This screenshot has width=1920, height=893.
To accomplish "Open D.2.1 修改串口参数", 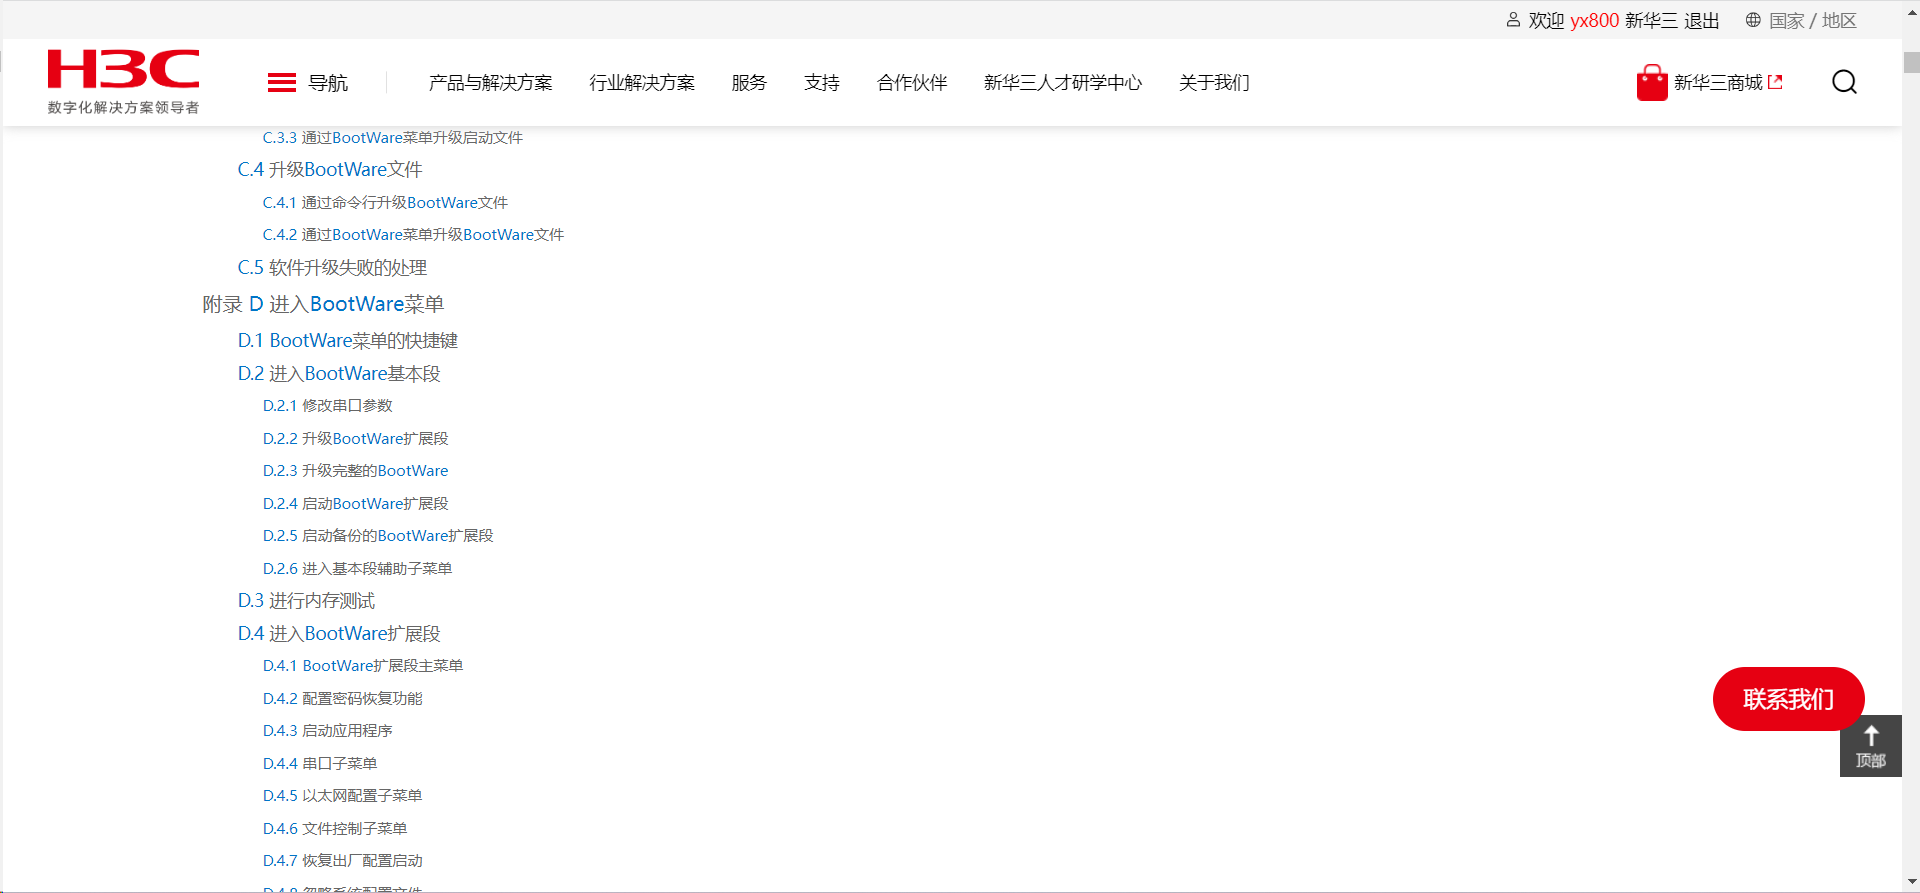I will pyautogui.click(x=328, y=406).
